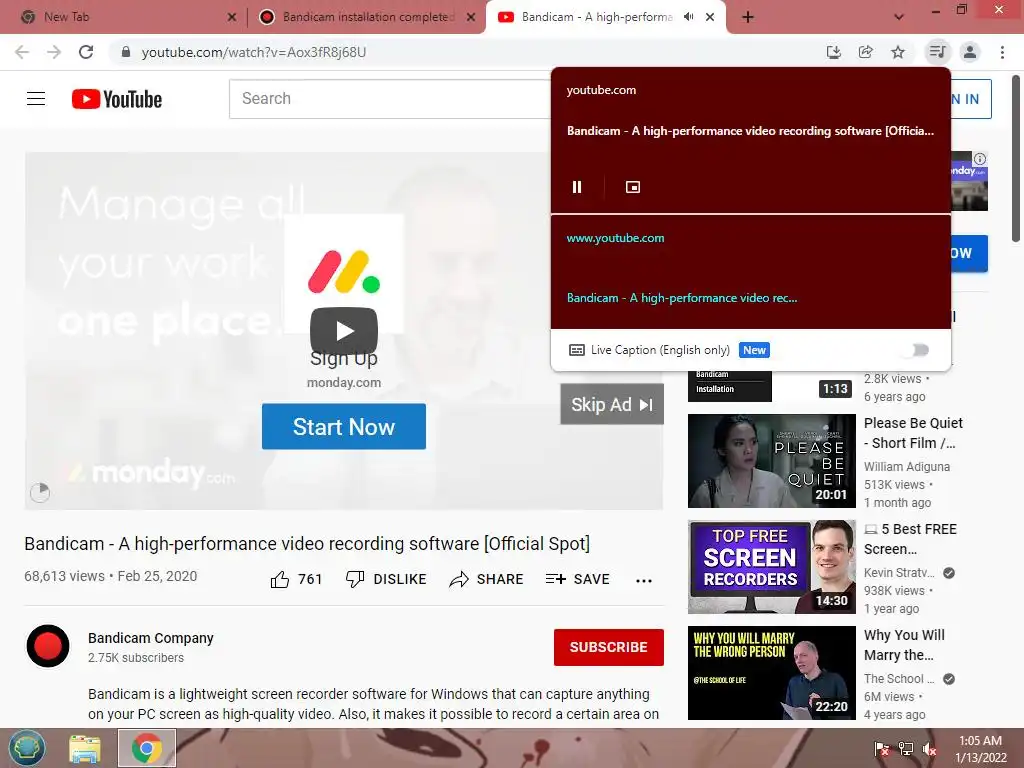This screenshot has width=1024, height=768.
Task: Open YouTube hamburger guide menu
Action: (x=36, y=99)
